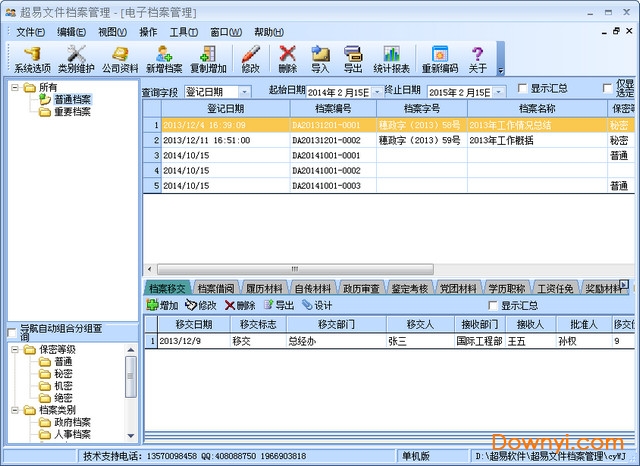Click the horizontal scrollbar thumb of archive grid
This screenshot has height=466, width=640.
click(295, 269)
